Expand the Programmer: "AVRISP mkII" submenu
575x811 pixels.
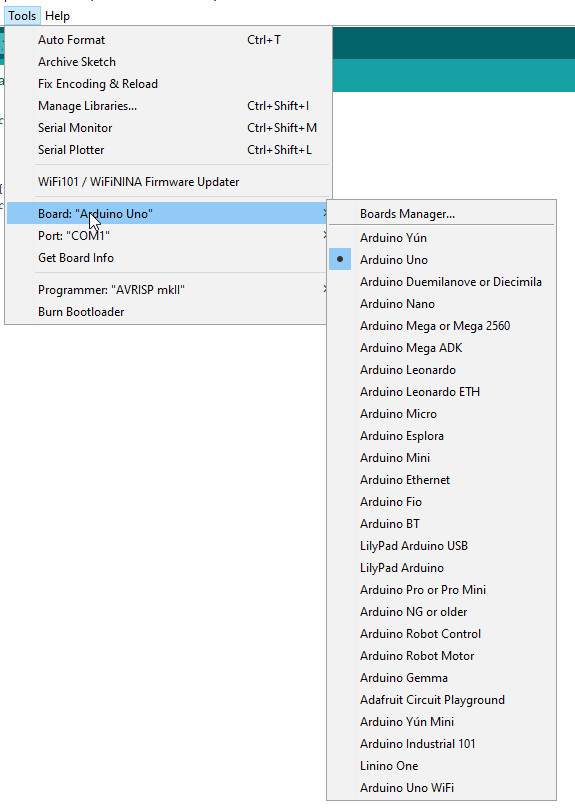(x=167, y=290)
